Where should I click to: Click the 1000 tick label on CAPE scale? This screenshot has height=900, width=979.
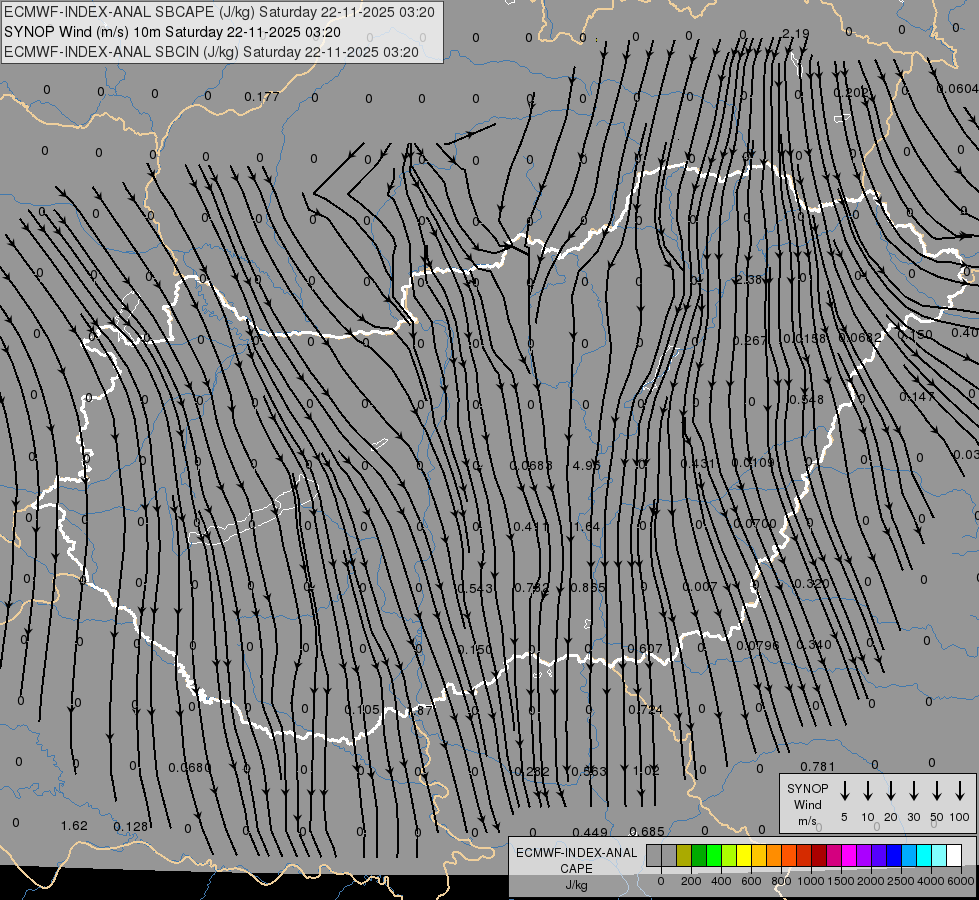tap(810, 881)
